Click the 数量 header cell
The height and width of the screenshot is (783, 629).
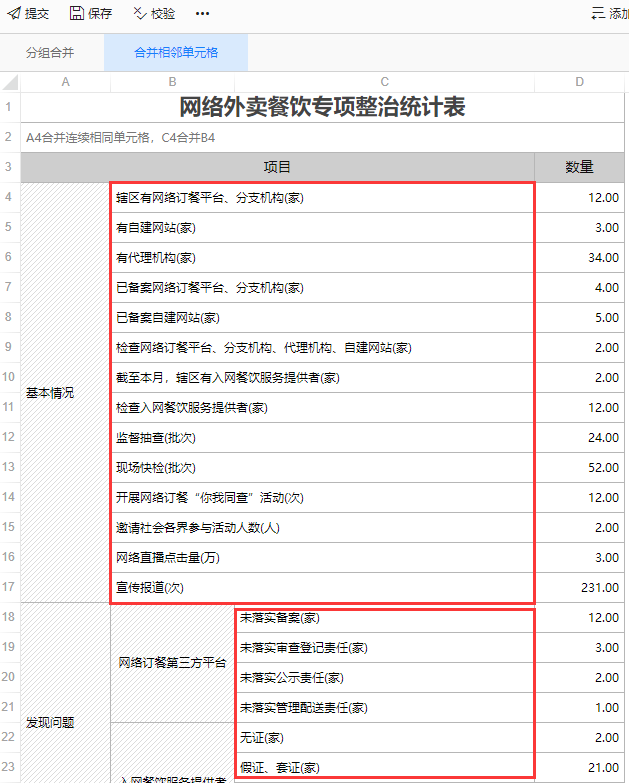click(x=580, y=167)
